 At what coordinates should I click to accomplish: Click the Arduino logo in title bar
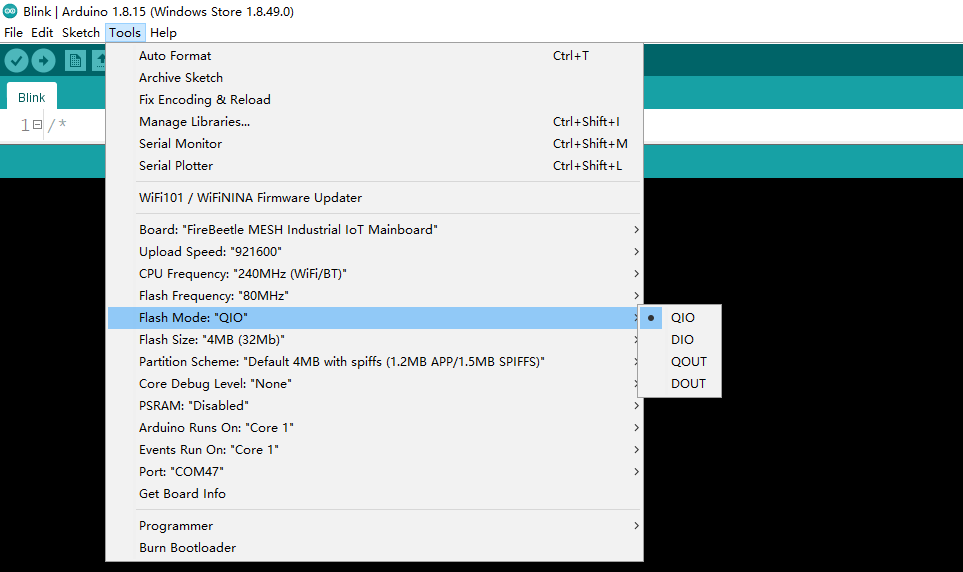[10, 11]
